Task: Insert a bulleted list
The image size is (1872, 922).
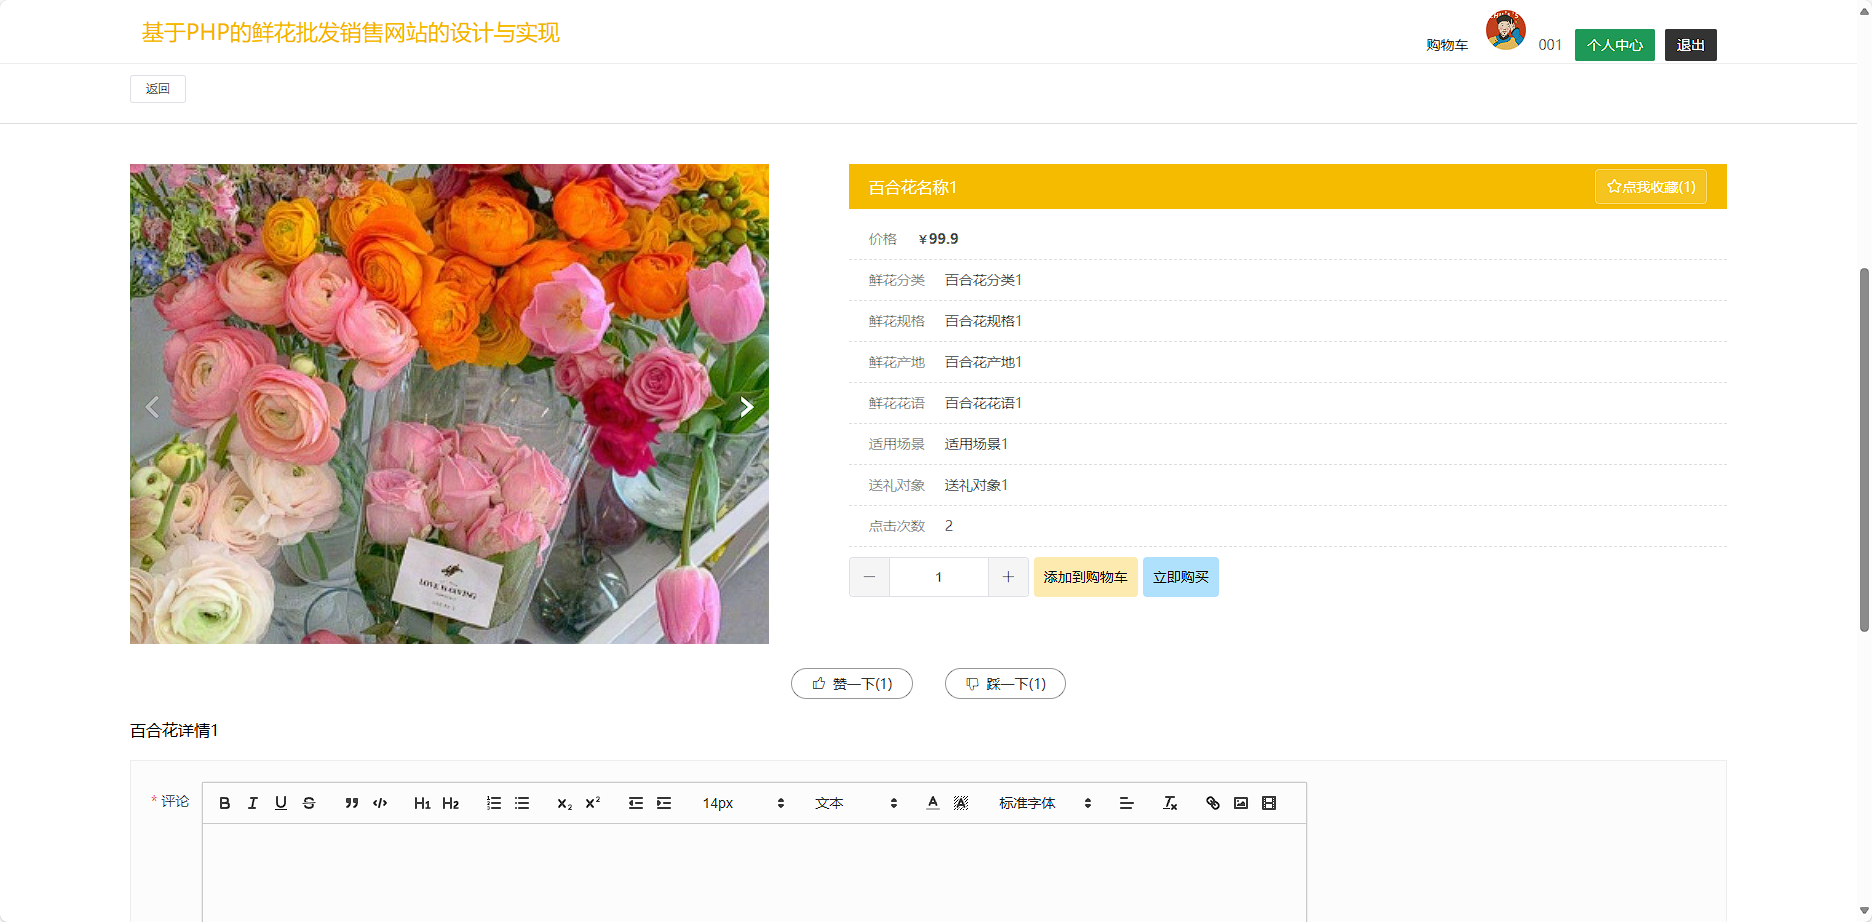Action: (522, 803)
